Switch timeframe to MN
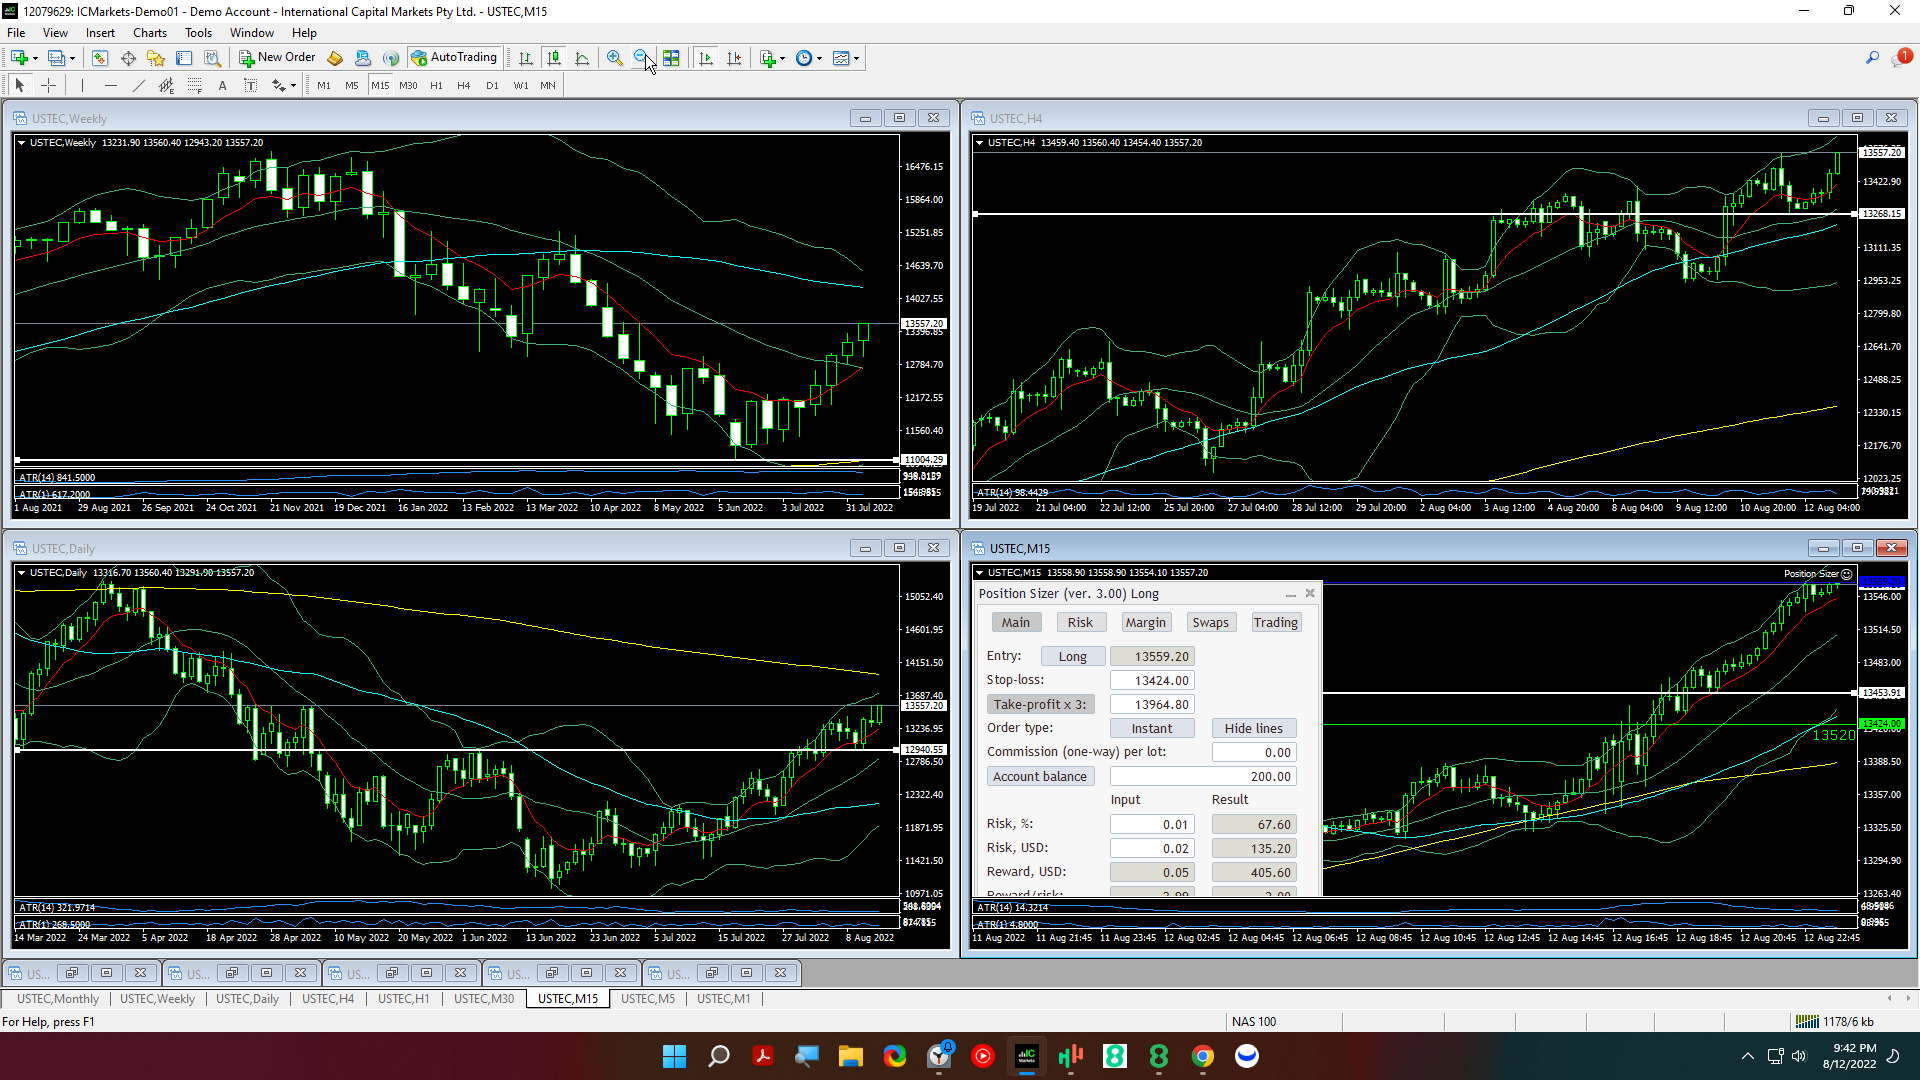Screen dimensions: 1920x1080 tap(548, 86)
